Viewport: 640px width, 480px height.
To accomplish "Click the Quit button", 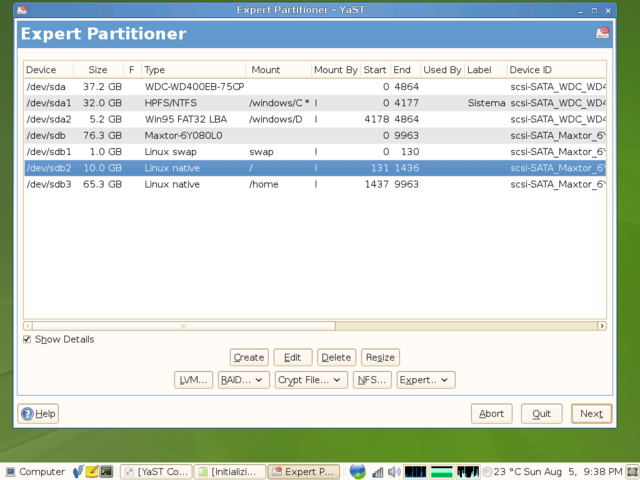I will 542,414.
